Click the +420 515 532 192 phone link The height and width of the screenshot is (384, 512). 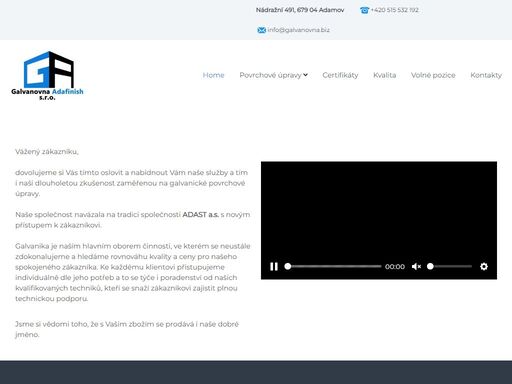[394, 10]
